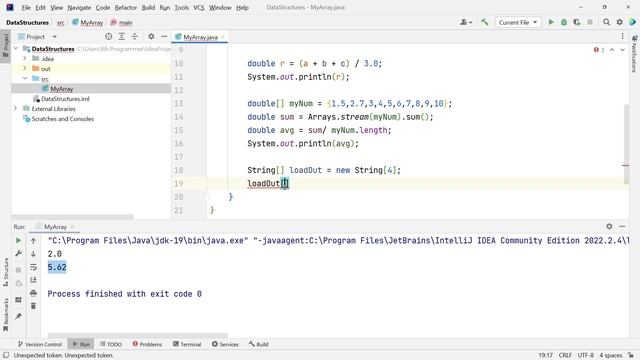
Task: Open Search Everywhere magnifier icon
Action: point(607,22)
